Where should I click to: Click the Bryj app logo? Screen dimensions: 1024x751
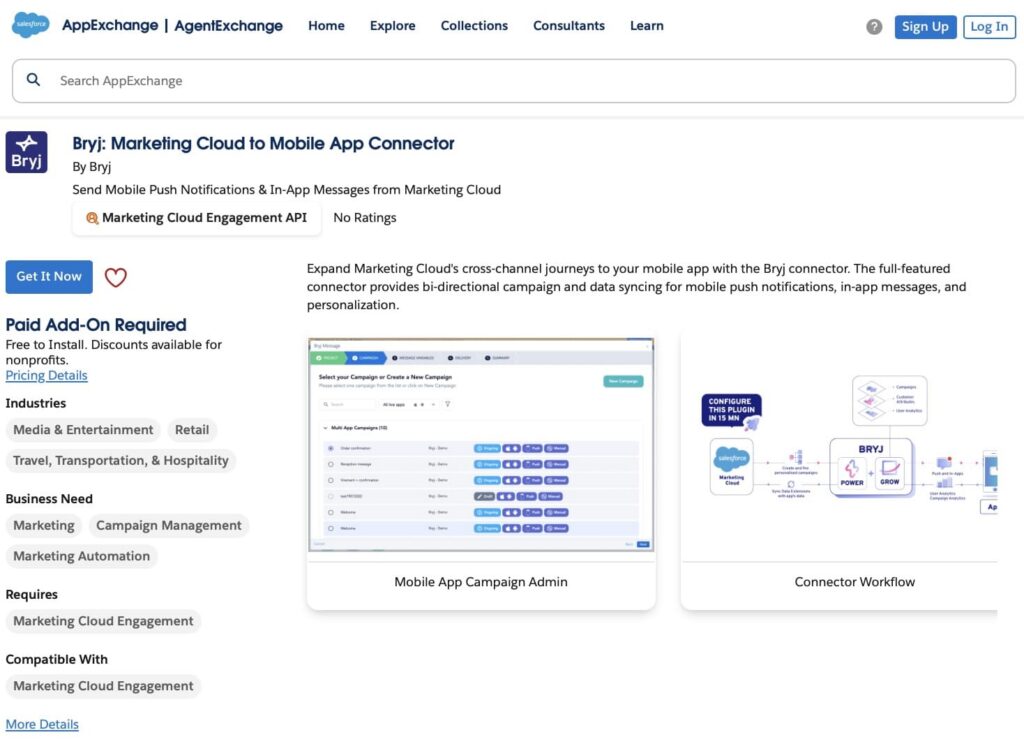tap(26, 152)
